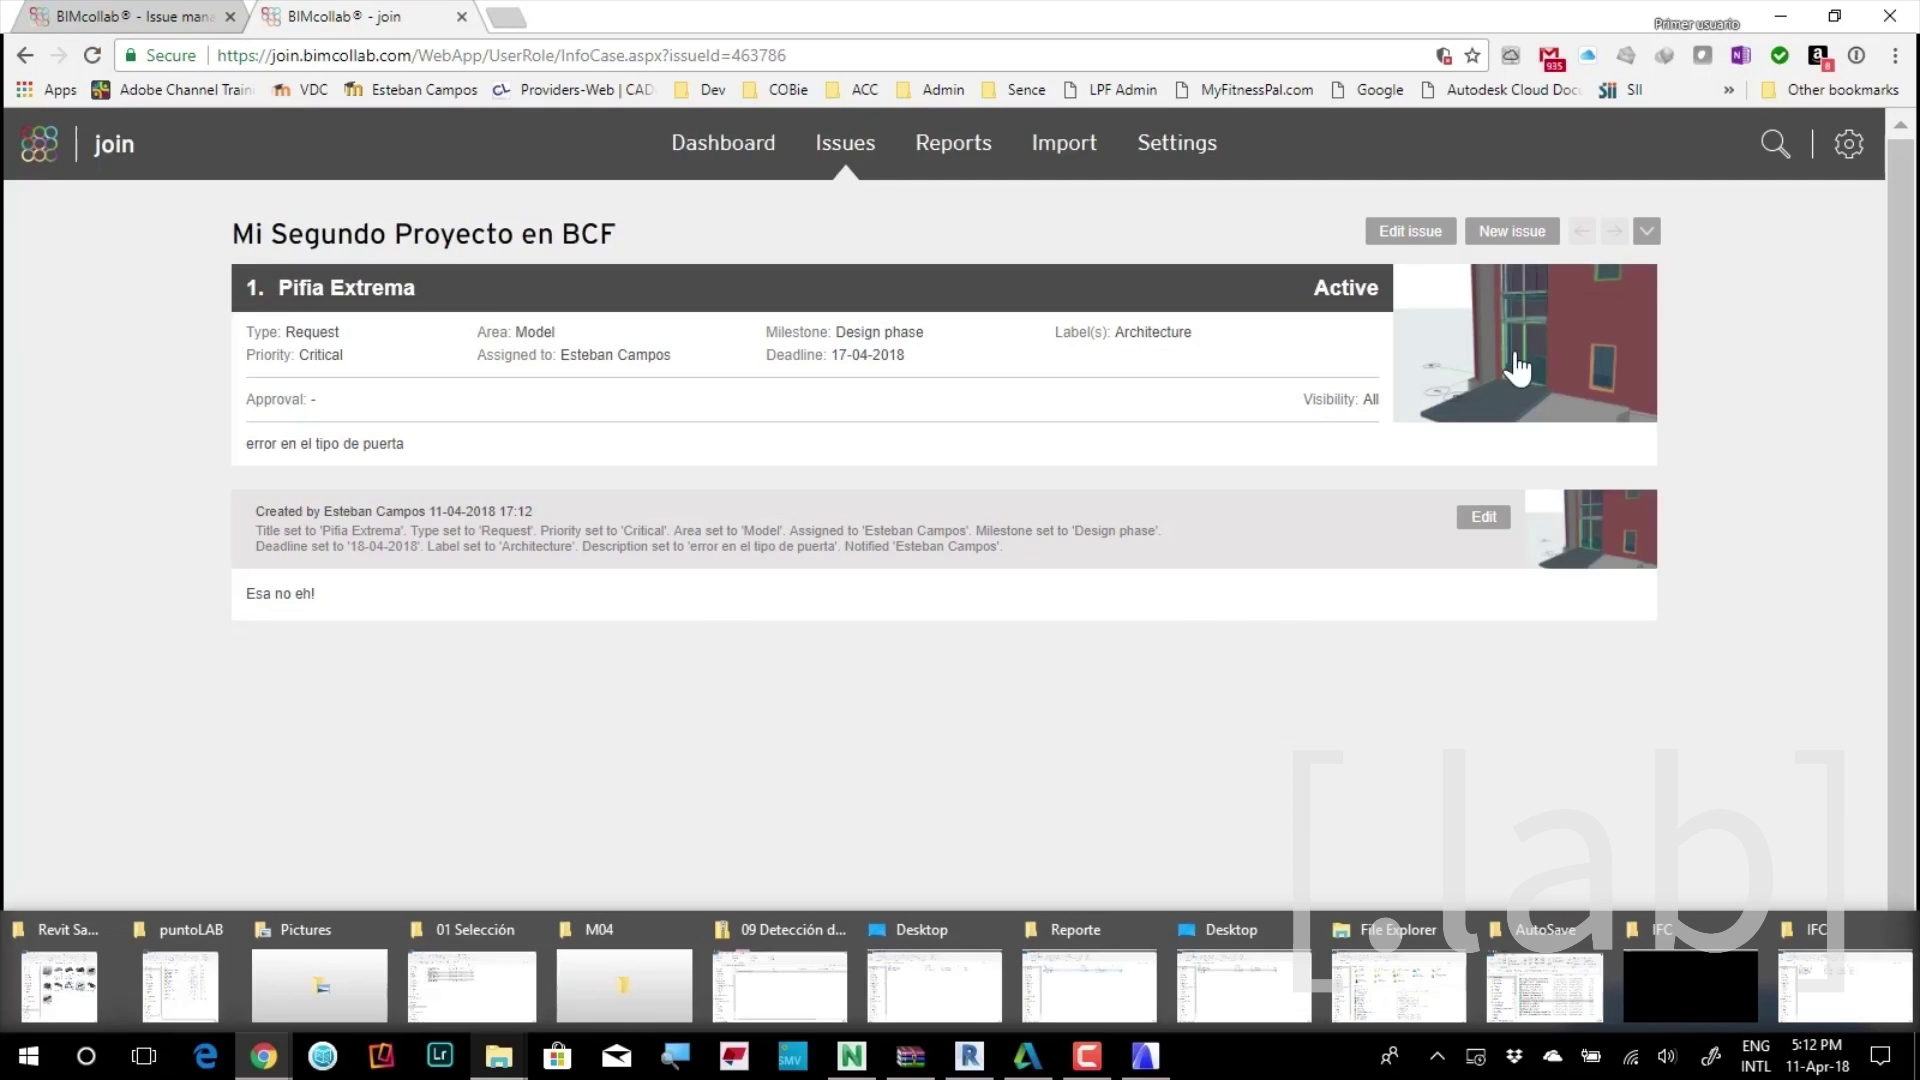Expand the issue actions dropdown arrow
1920x1080 pixels.
(1647, 231)
